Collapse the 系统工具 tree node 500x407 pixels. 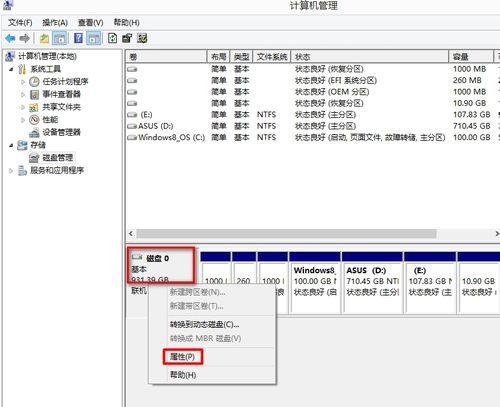(x=11, y=69)
